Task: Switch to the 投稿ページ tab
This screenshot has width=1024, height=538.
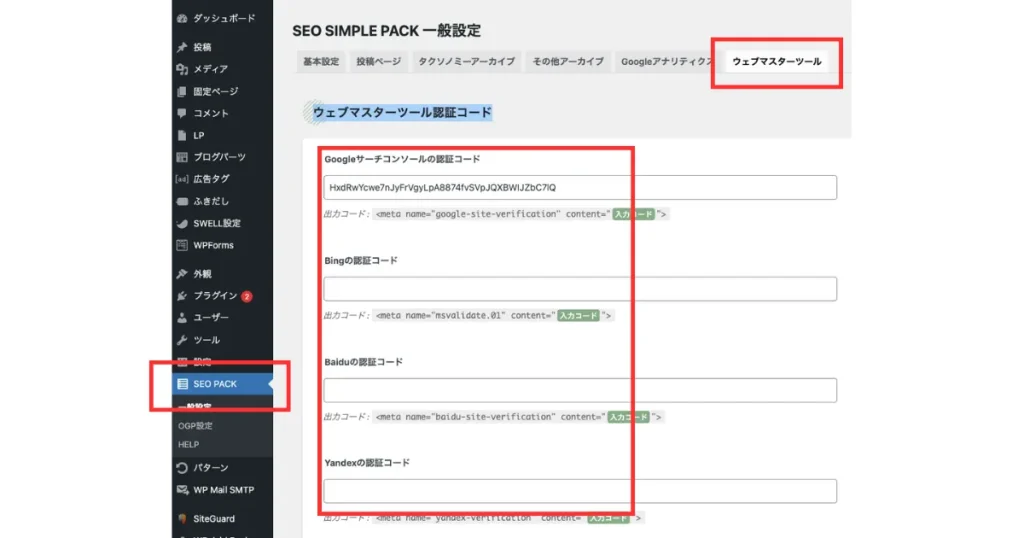Action: 379,61
